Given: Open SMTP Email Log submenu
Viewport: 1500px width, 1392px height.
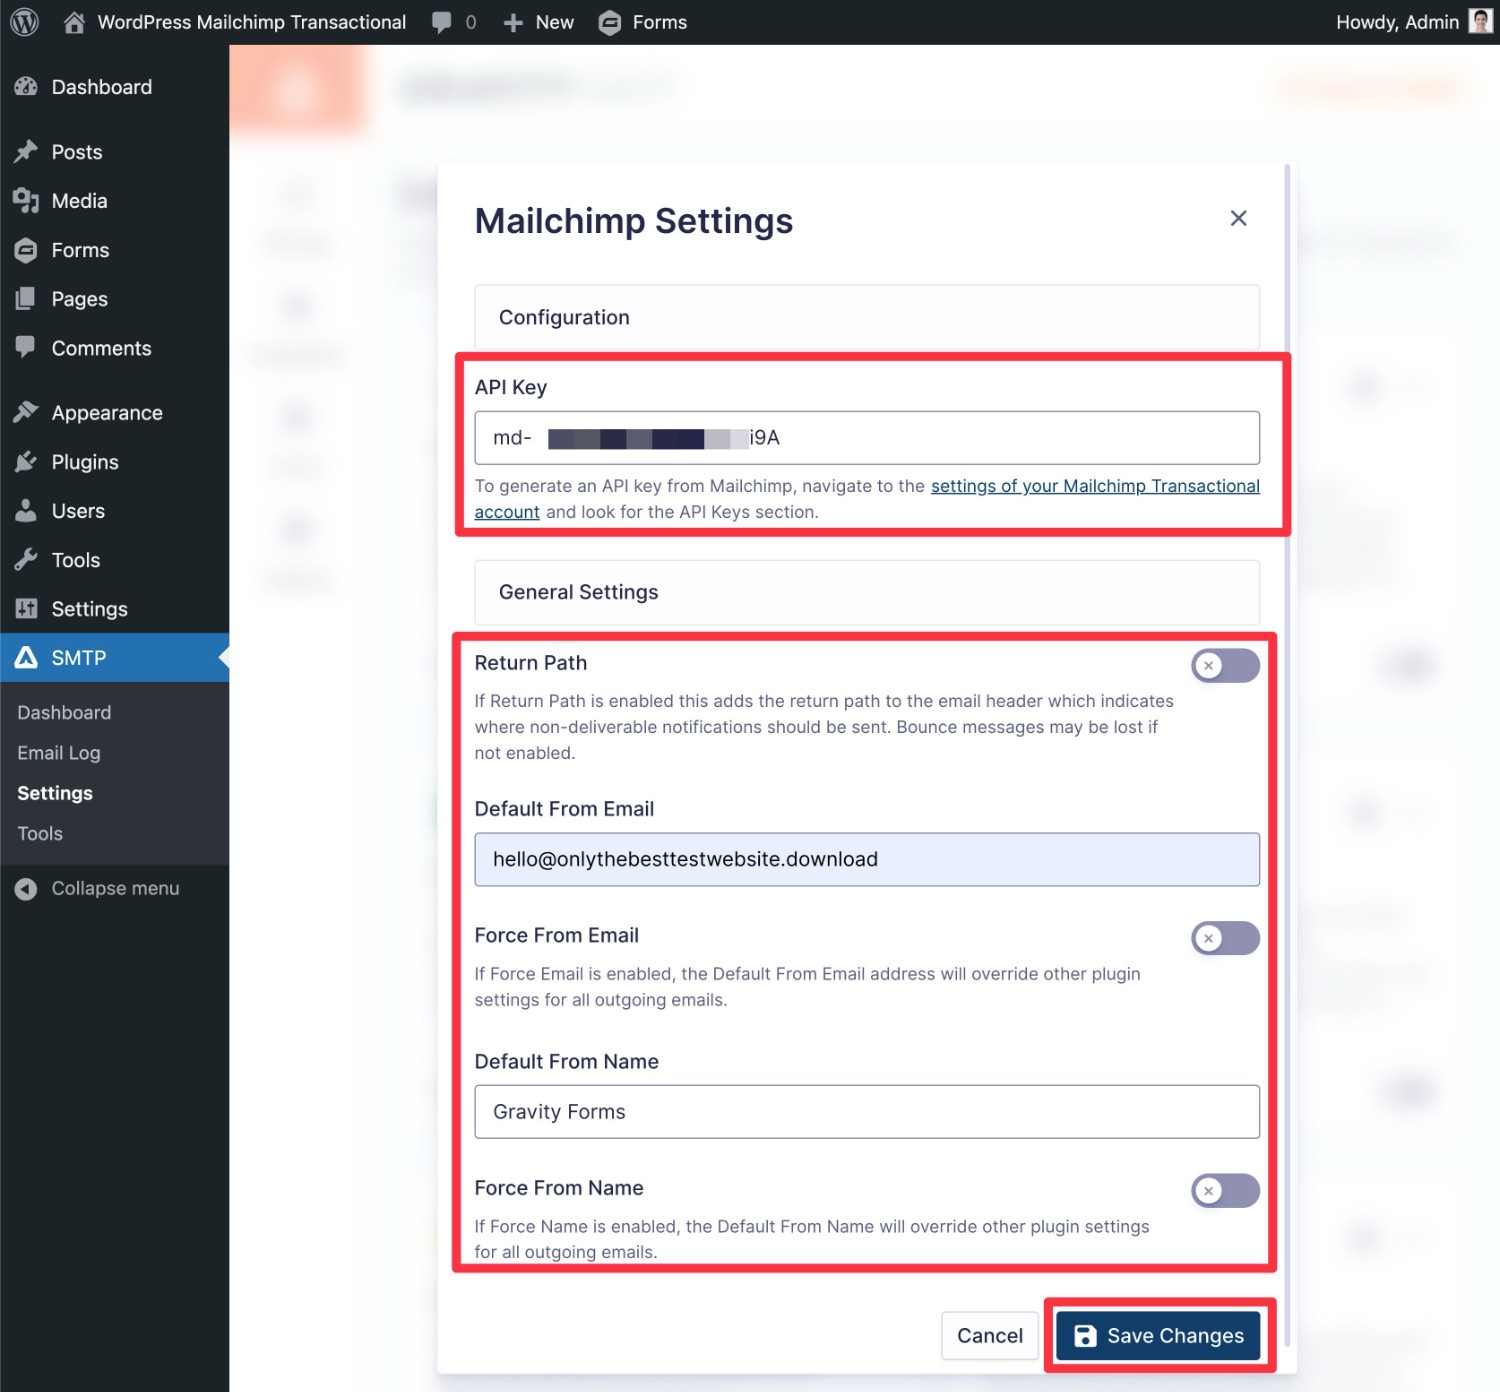Looking at the screenshot, I should point(59,753).
